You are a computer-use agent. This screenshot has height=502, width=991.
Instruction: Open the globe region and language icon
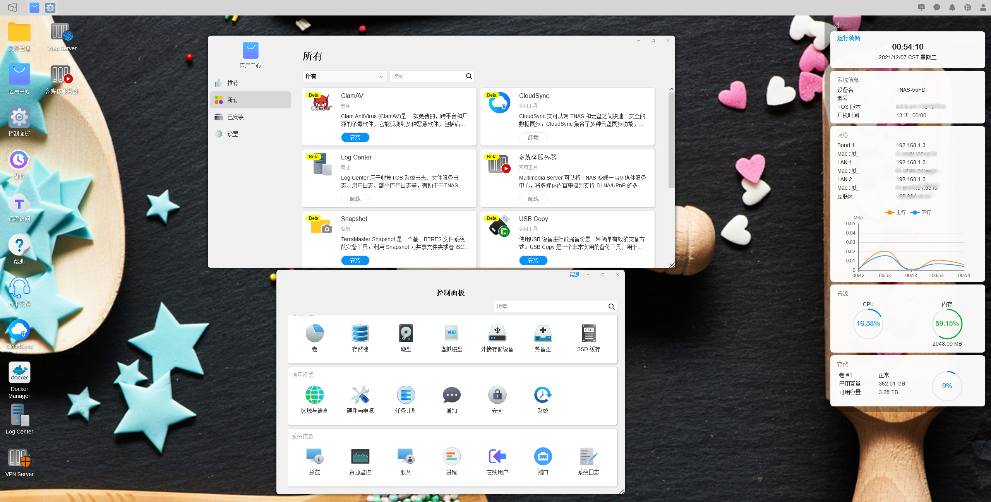pyautogui.click(x=315, y=395)
